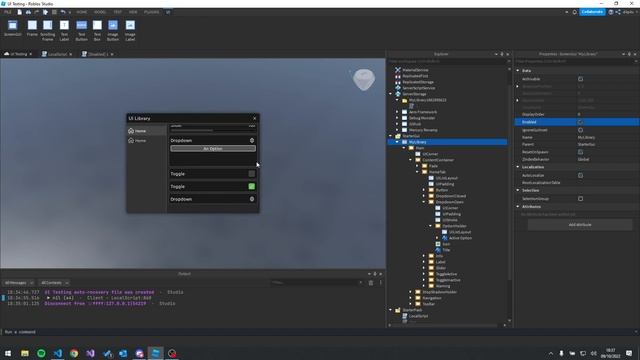Image resolution: width=640 pixels, height=360 pixels.
Task: Click the notifications bell icon
Action: [575, 12]
